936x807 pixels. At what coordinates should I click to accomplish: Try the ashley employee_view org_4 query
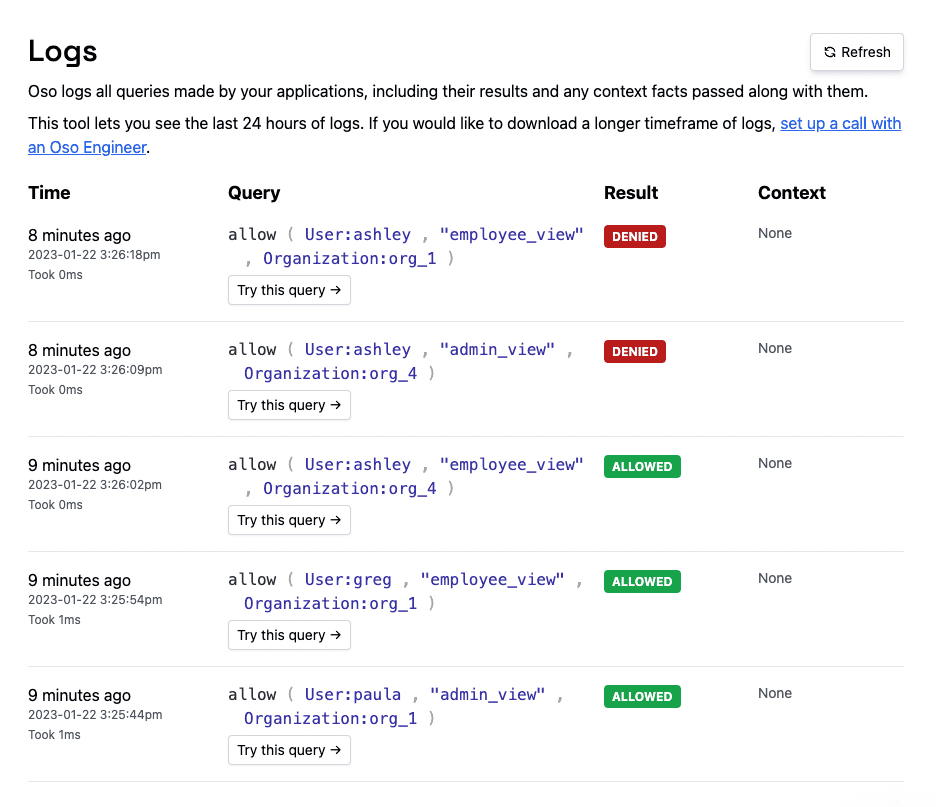[x=289, y=520]
